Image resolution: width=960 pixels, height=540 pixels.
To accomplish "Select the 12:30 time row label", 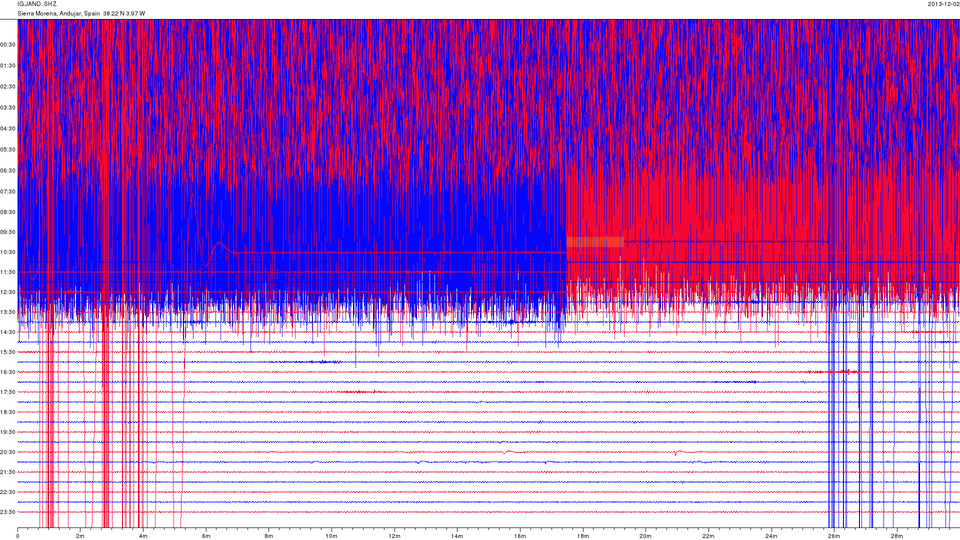I will (x=8, y=292).
